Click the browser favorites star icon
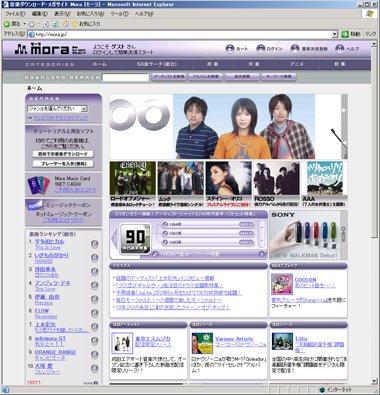The width and height of the screenshot is (380, 395). [75, 24]
